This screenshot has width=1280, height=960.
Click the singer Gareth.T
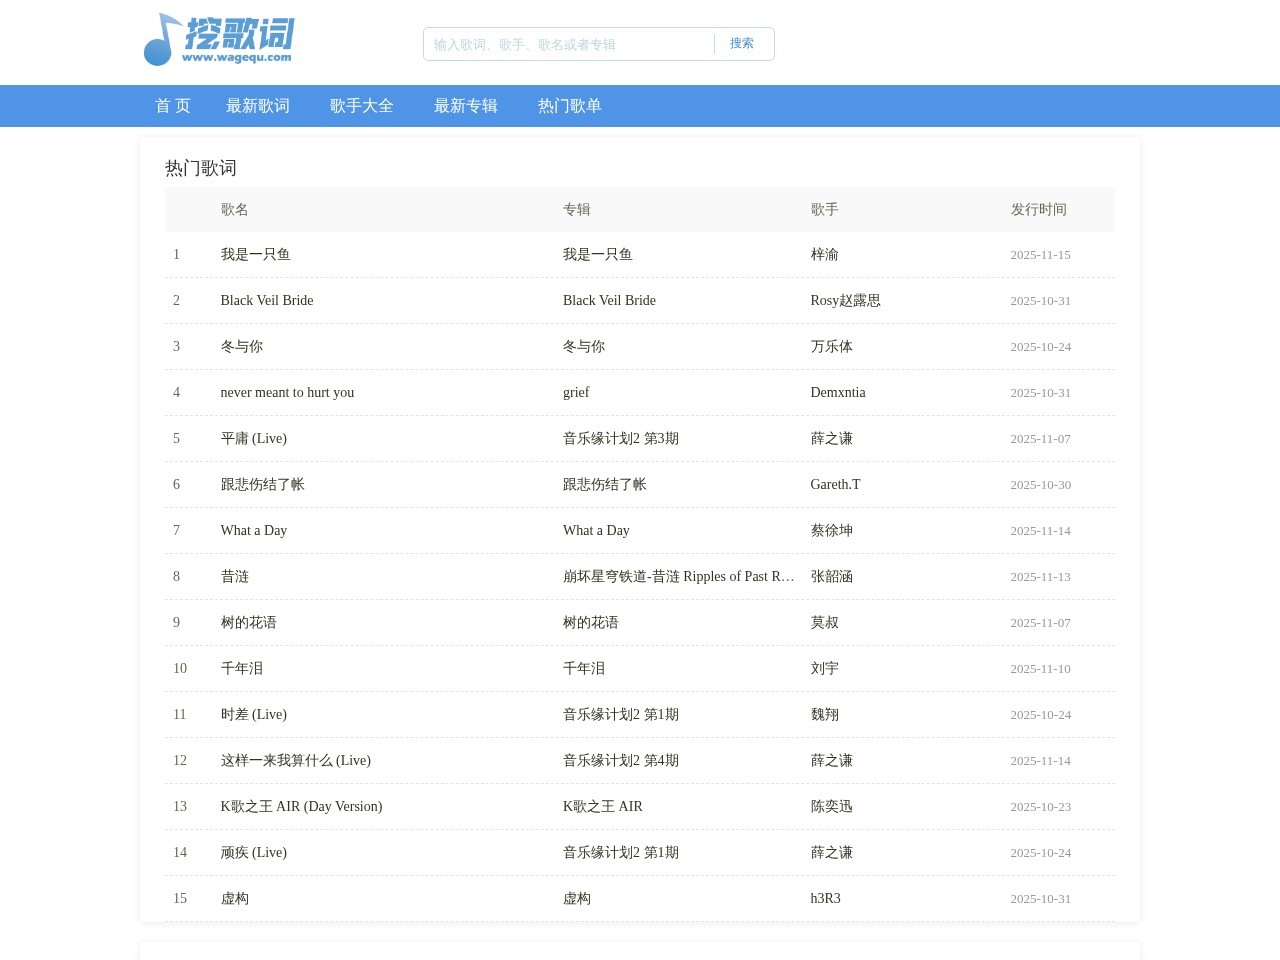[x=835, y=485]
